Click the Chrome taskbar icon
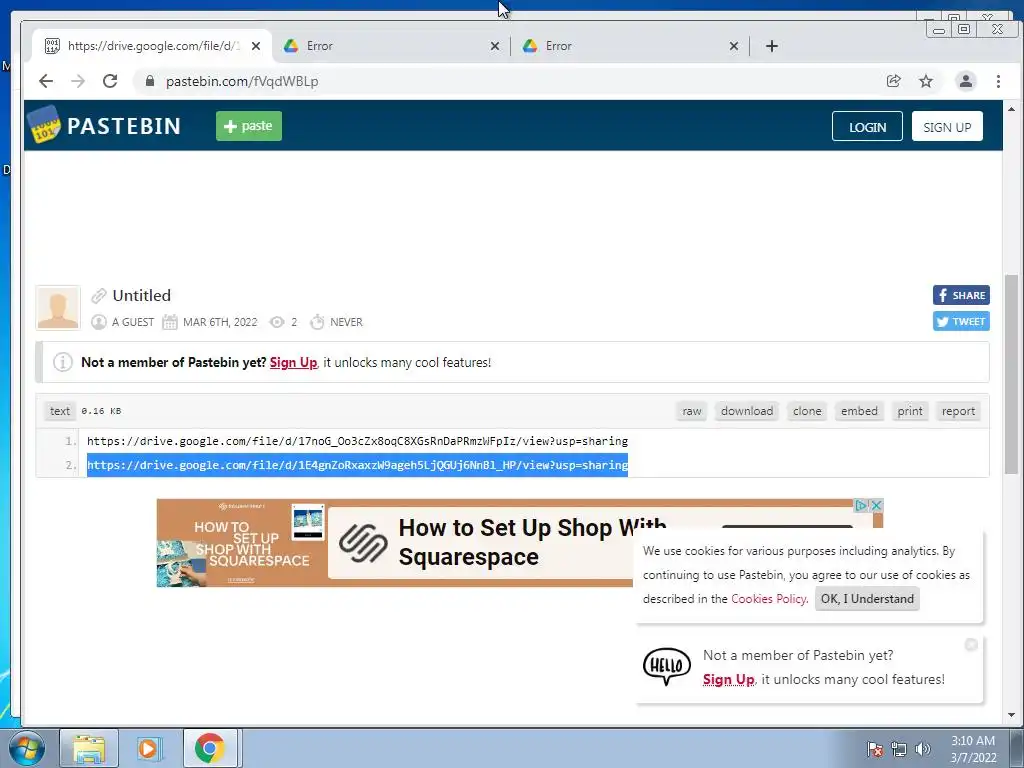The height and width of the screenshot is (768, 1024). [210, 748]
